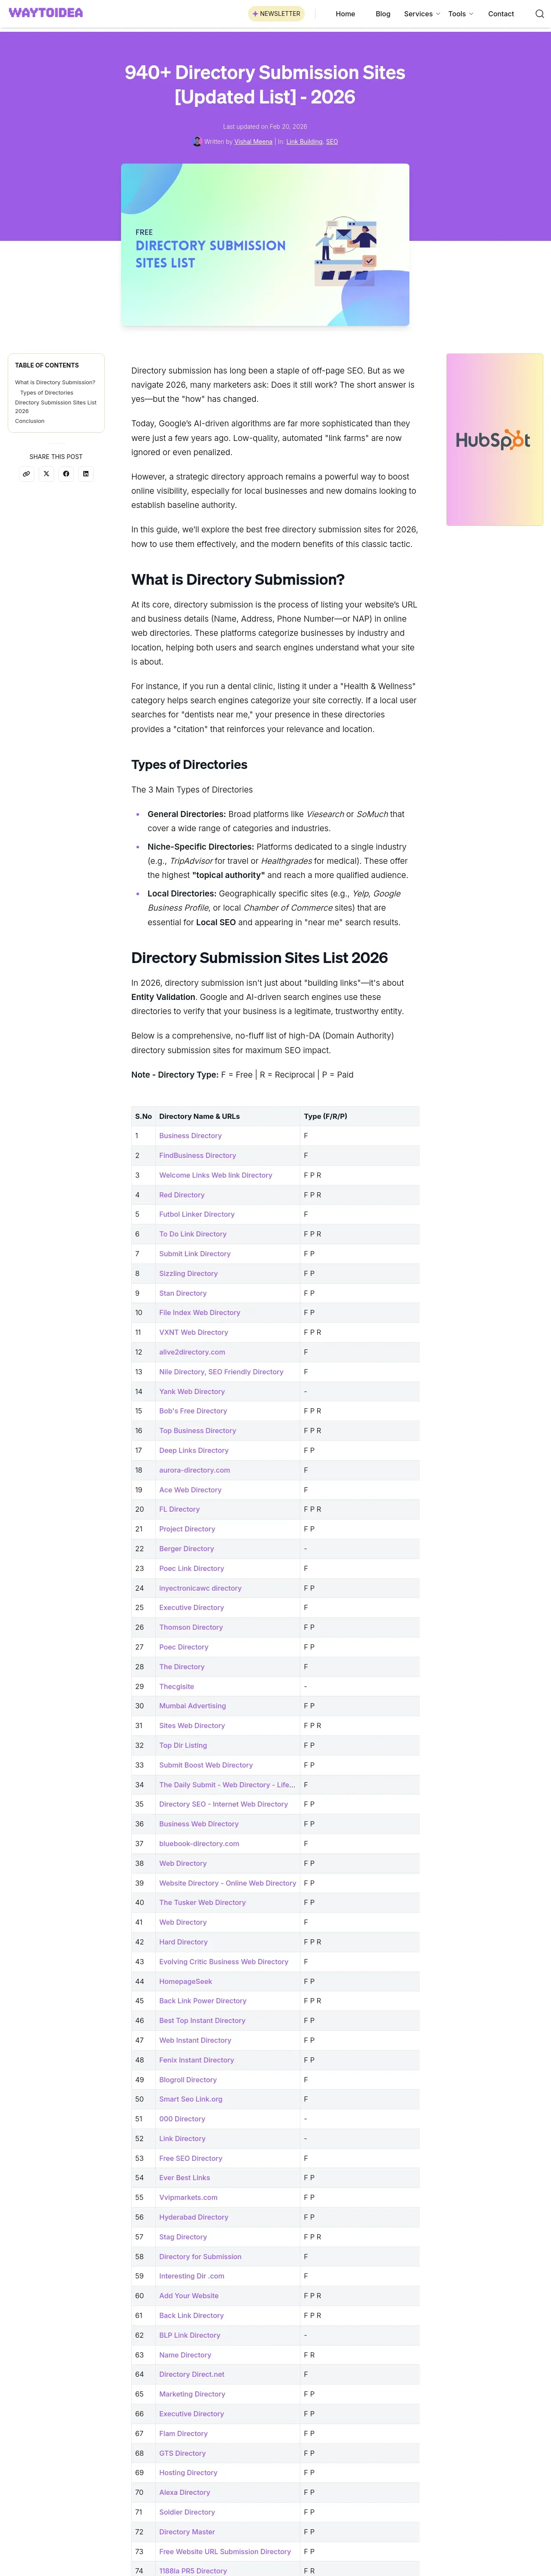This screenshot has height=2576, width=551.
Task: Click the WAYTOIDEA logo
Action: tap(46, 13)
